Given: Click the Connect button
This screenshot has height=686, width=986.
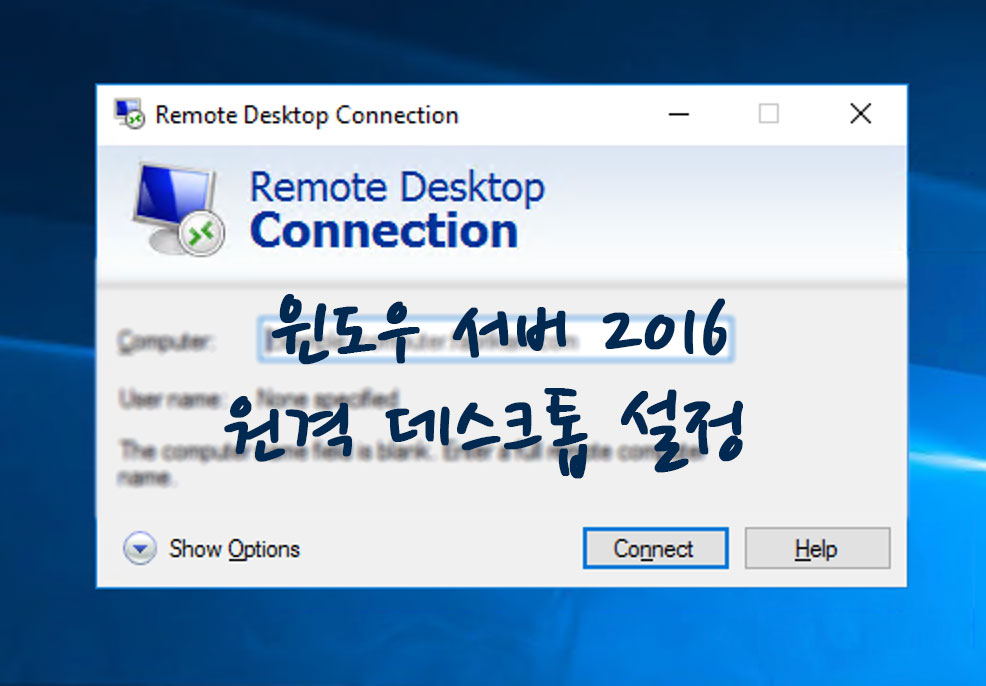Looking at the screenshot, I should 655,548.
